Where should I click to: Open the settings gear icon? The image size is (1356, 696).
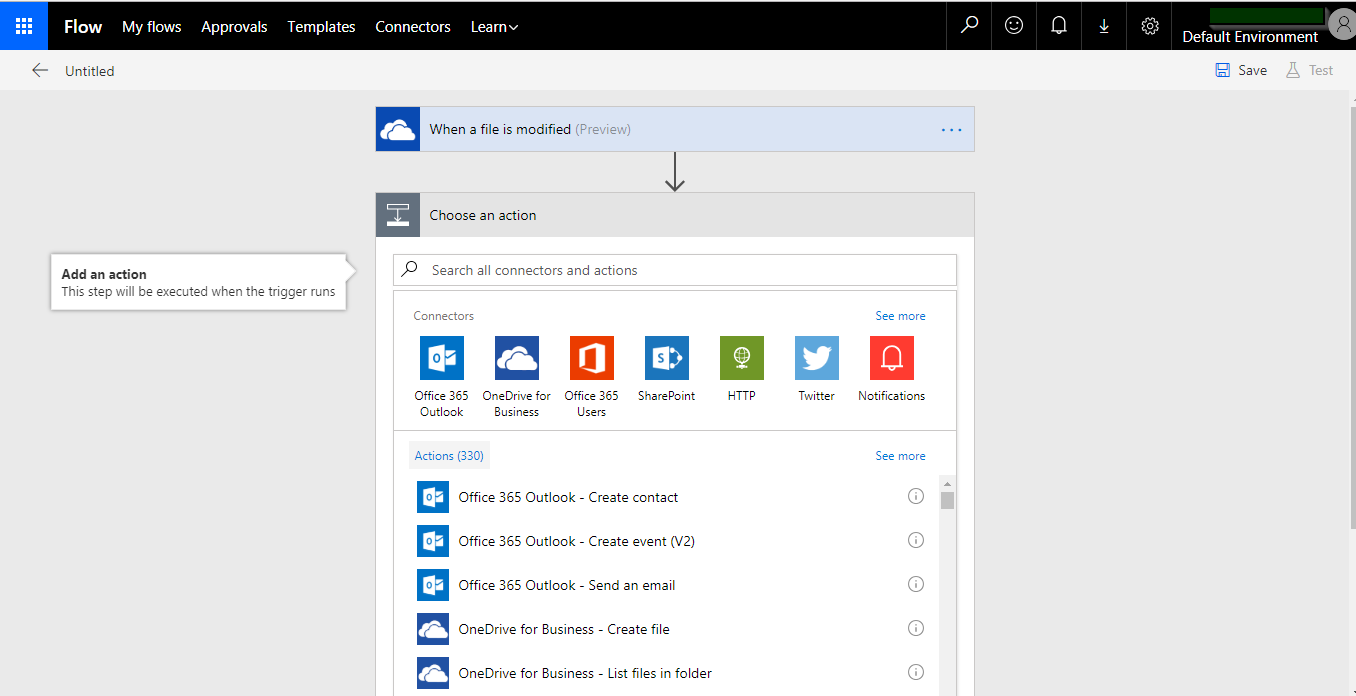click(x=1150, y=26)
